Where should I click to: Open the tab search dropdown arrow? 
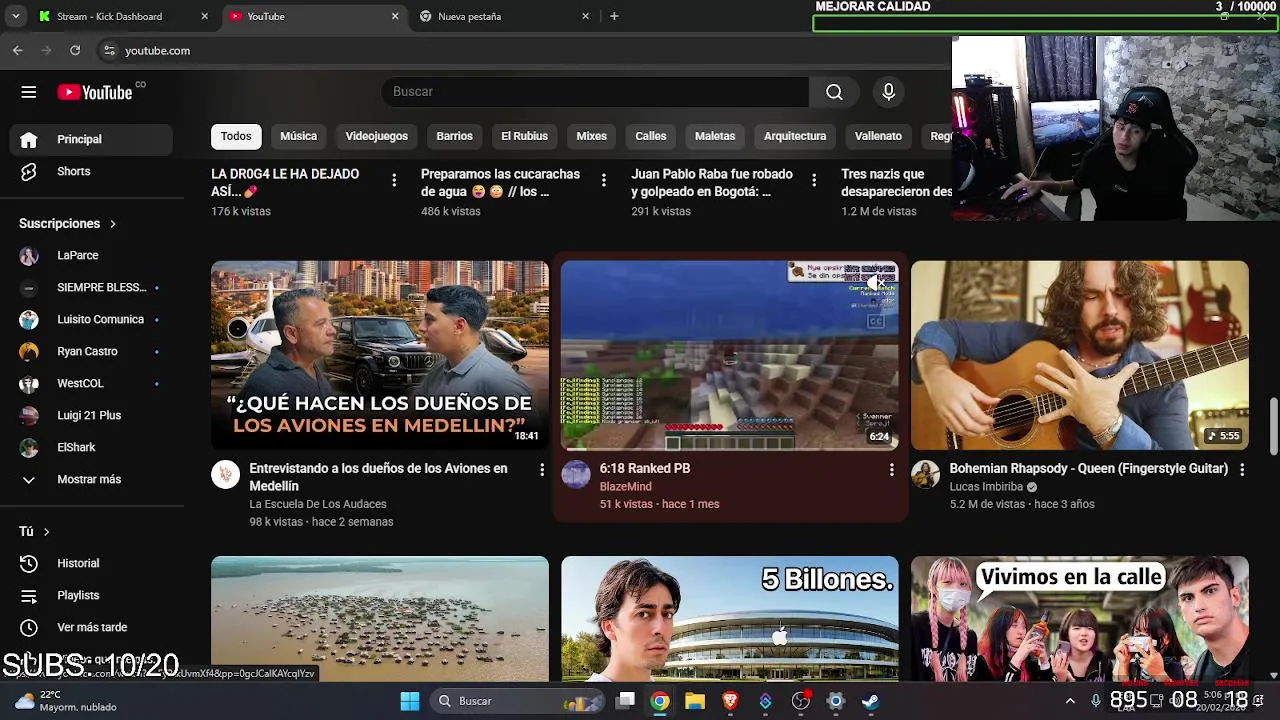click(x=15, y=16)
